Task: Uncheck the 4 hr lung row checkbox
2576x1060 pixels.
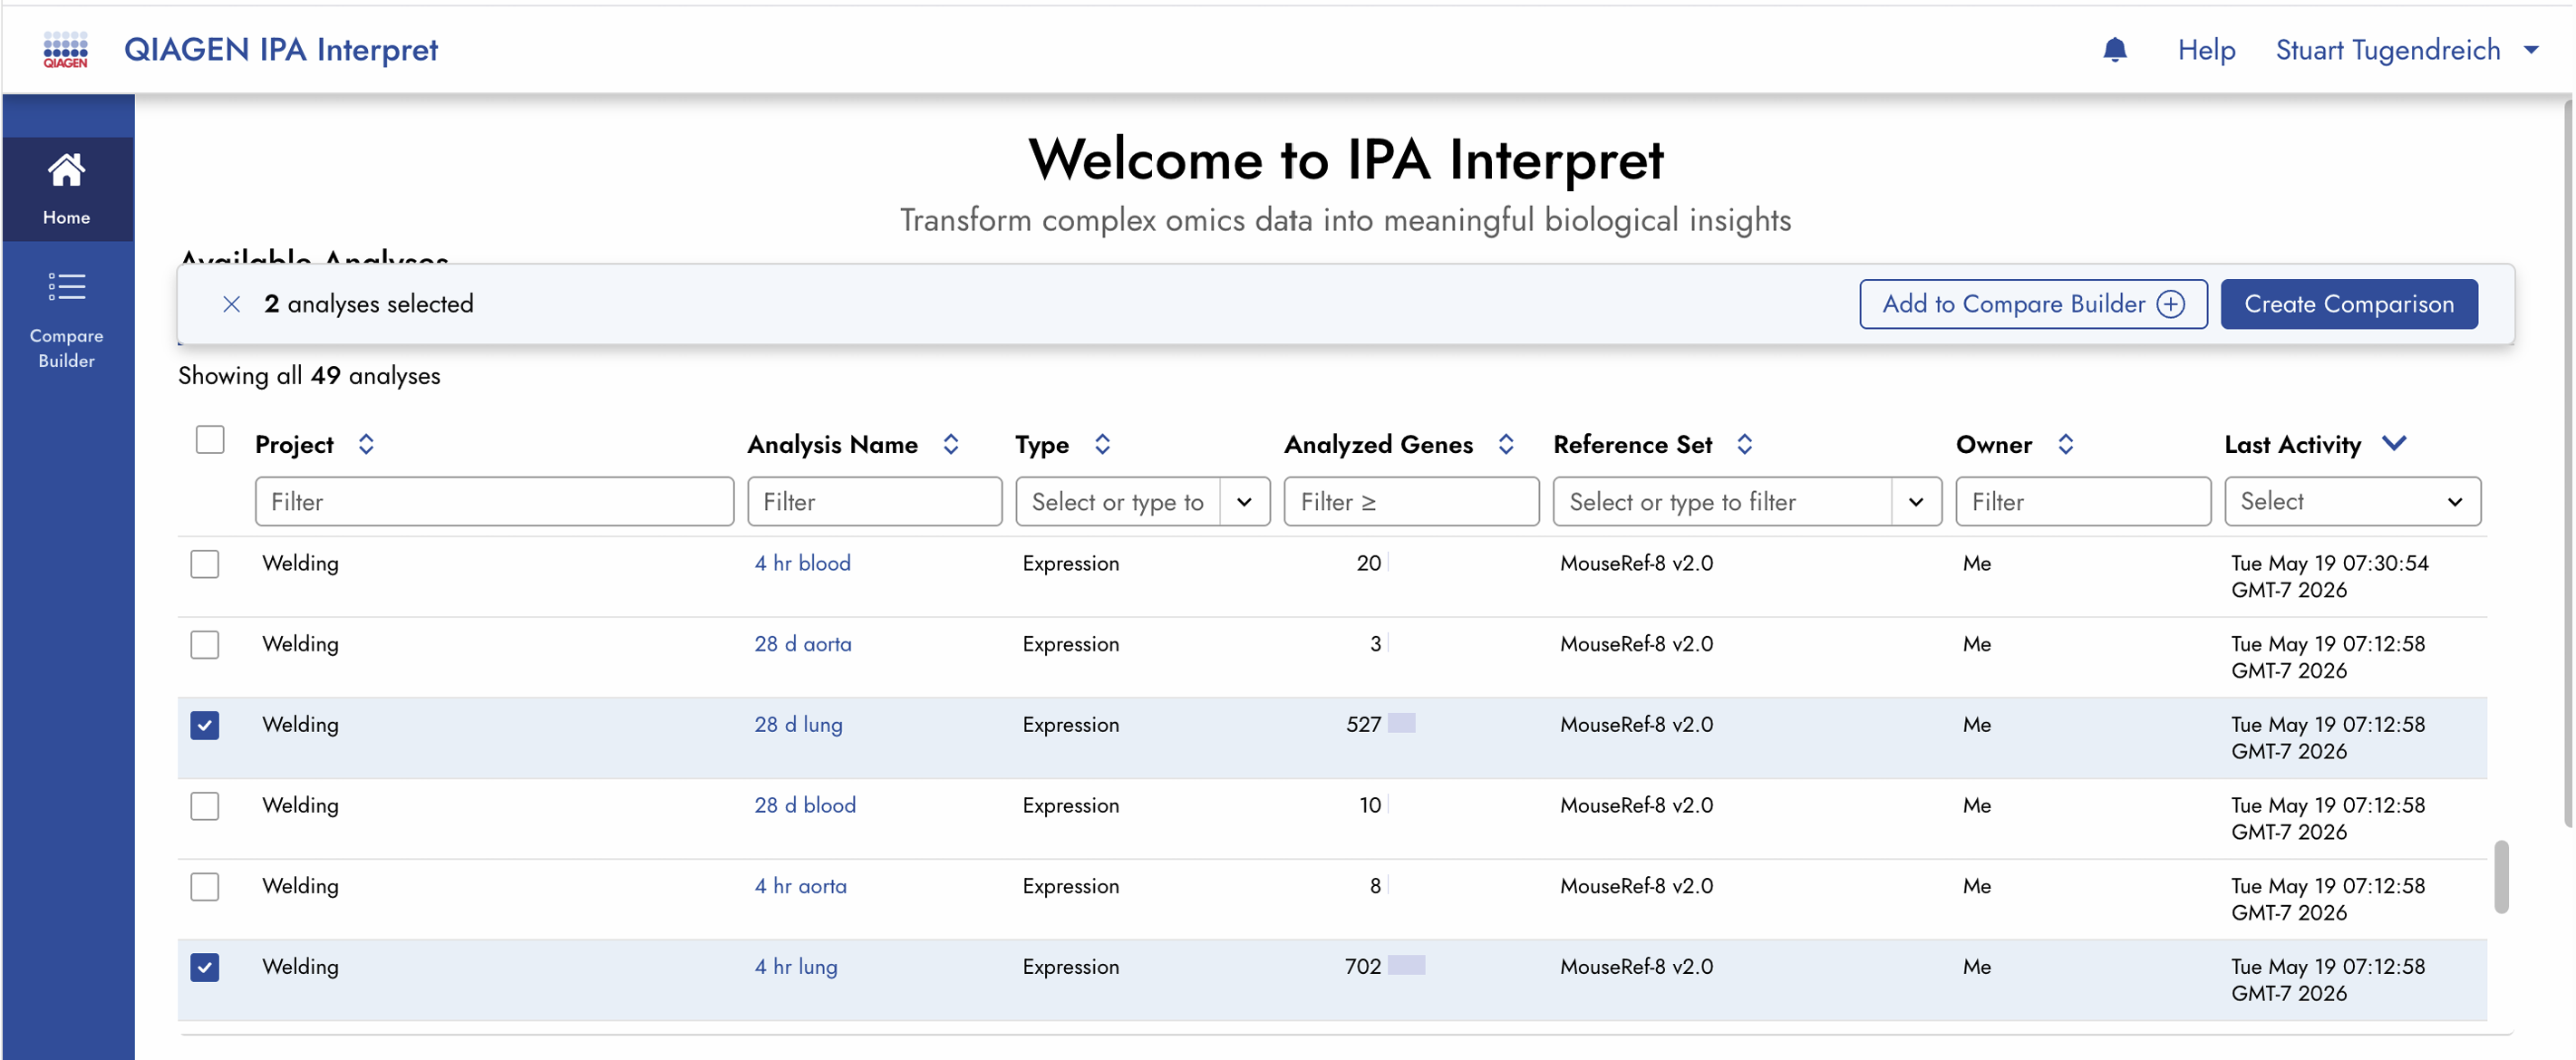Action: point(205,967)
